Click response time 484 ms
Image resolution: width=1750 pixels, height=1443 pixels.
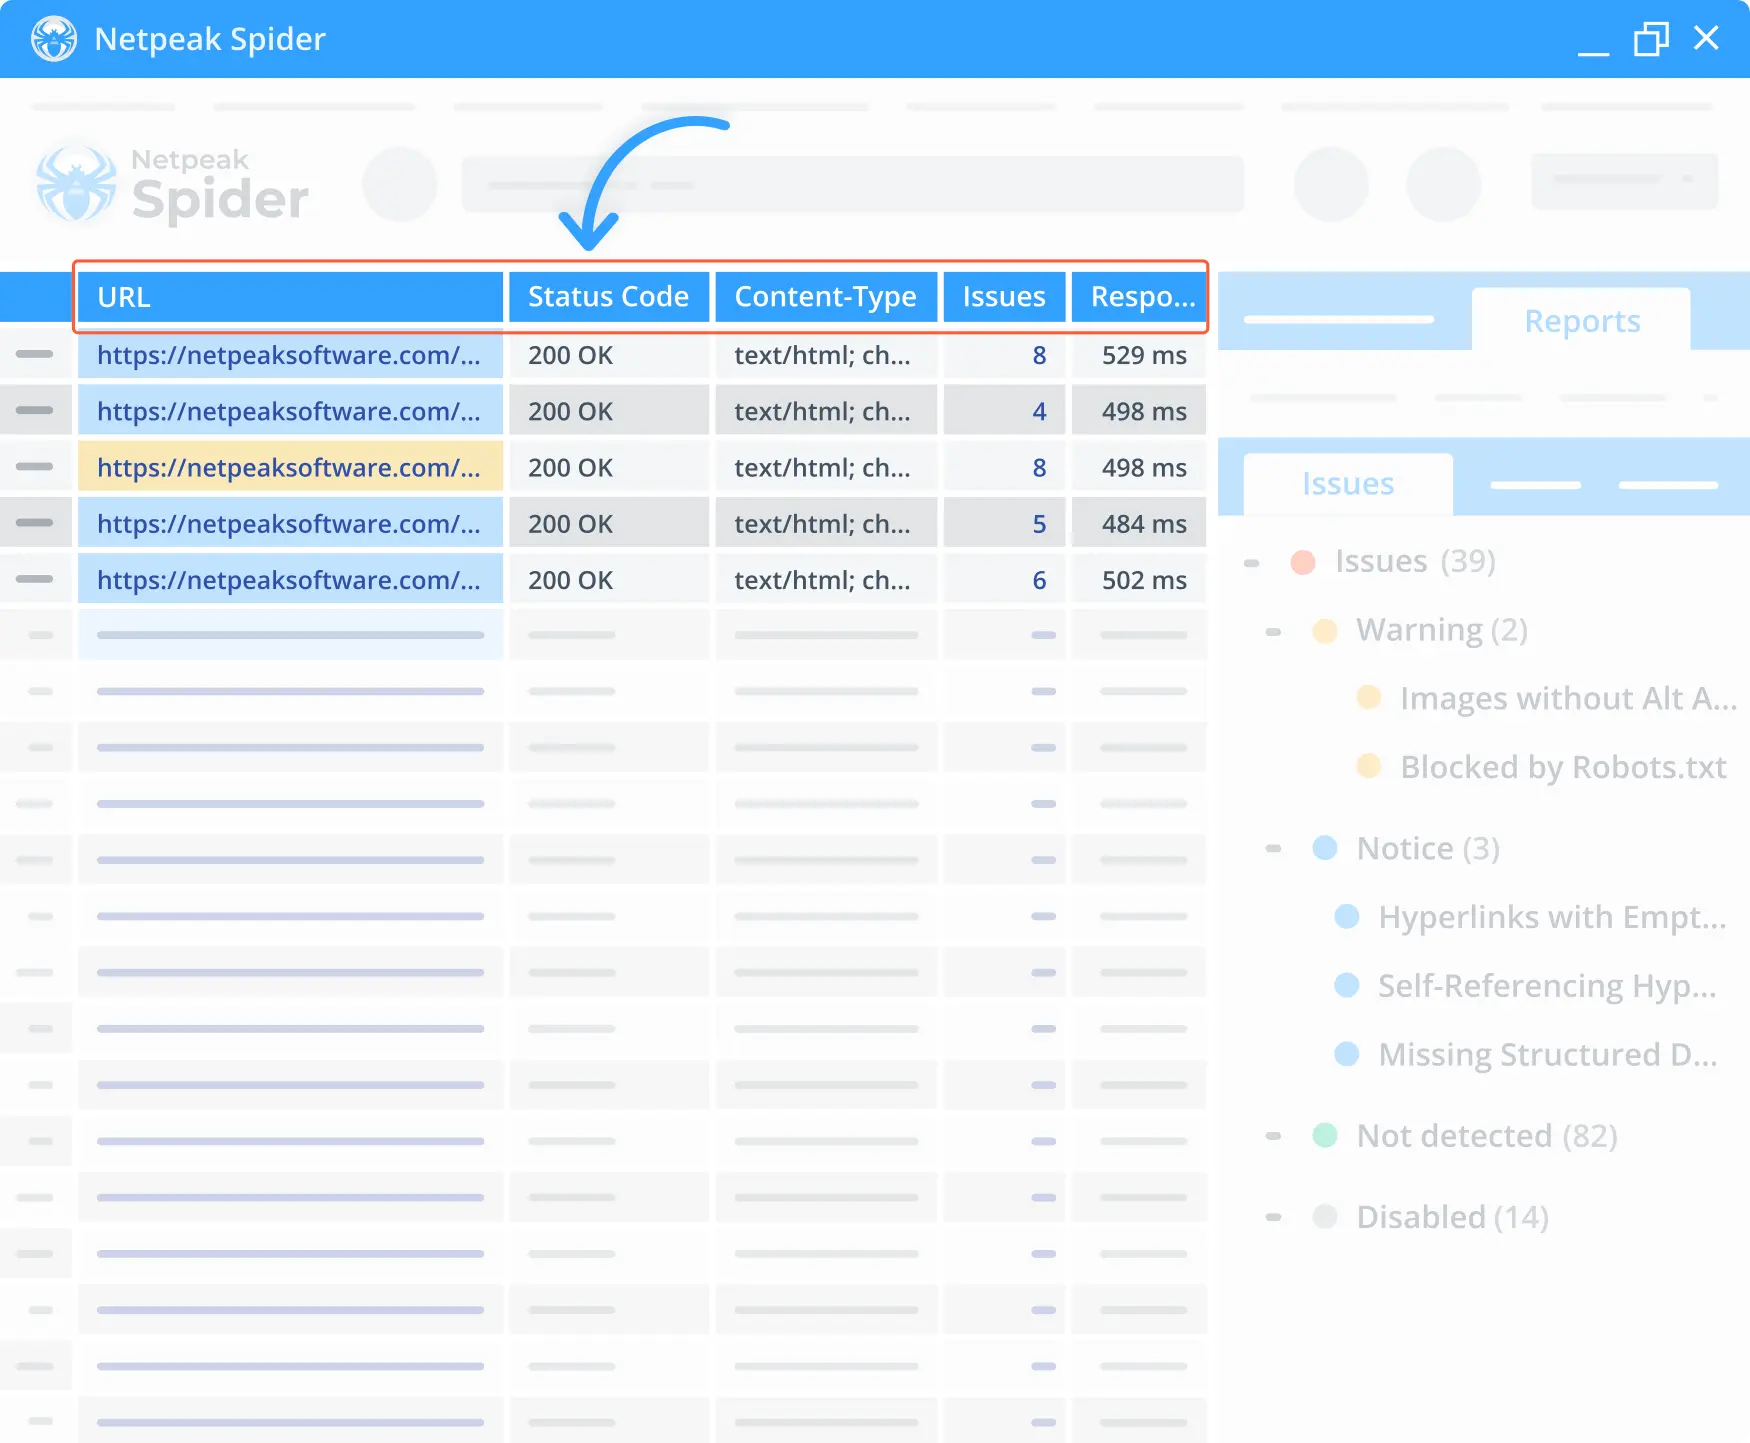(x=1144, y=524)
